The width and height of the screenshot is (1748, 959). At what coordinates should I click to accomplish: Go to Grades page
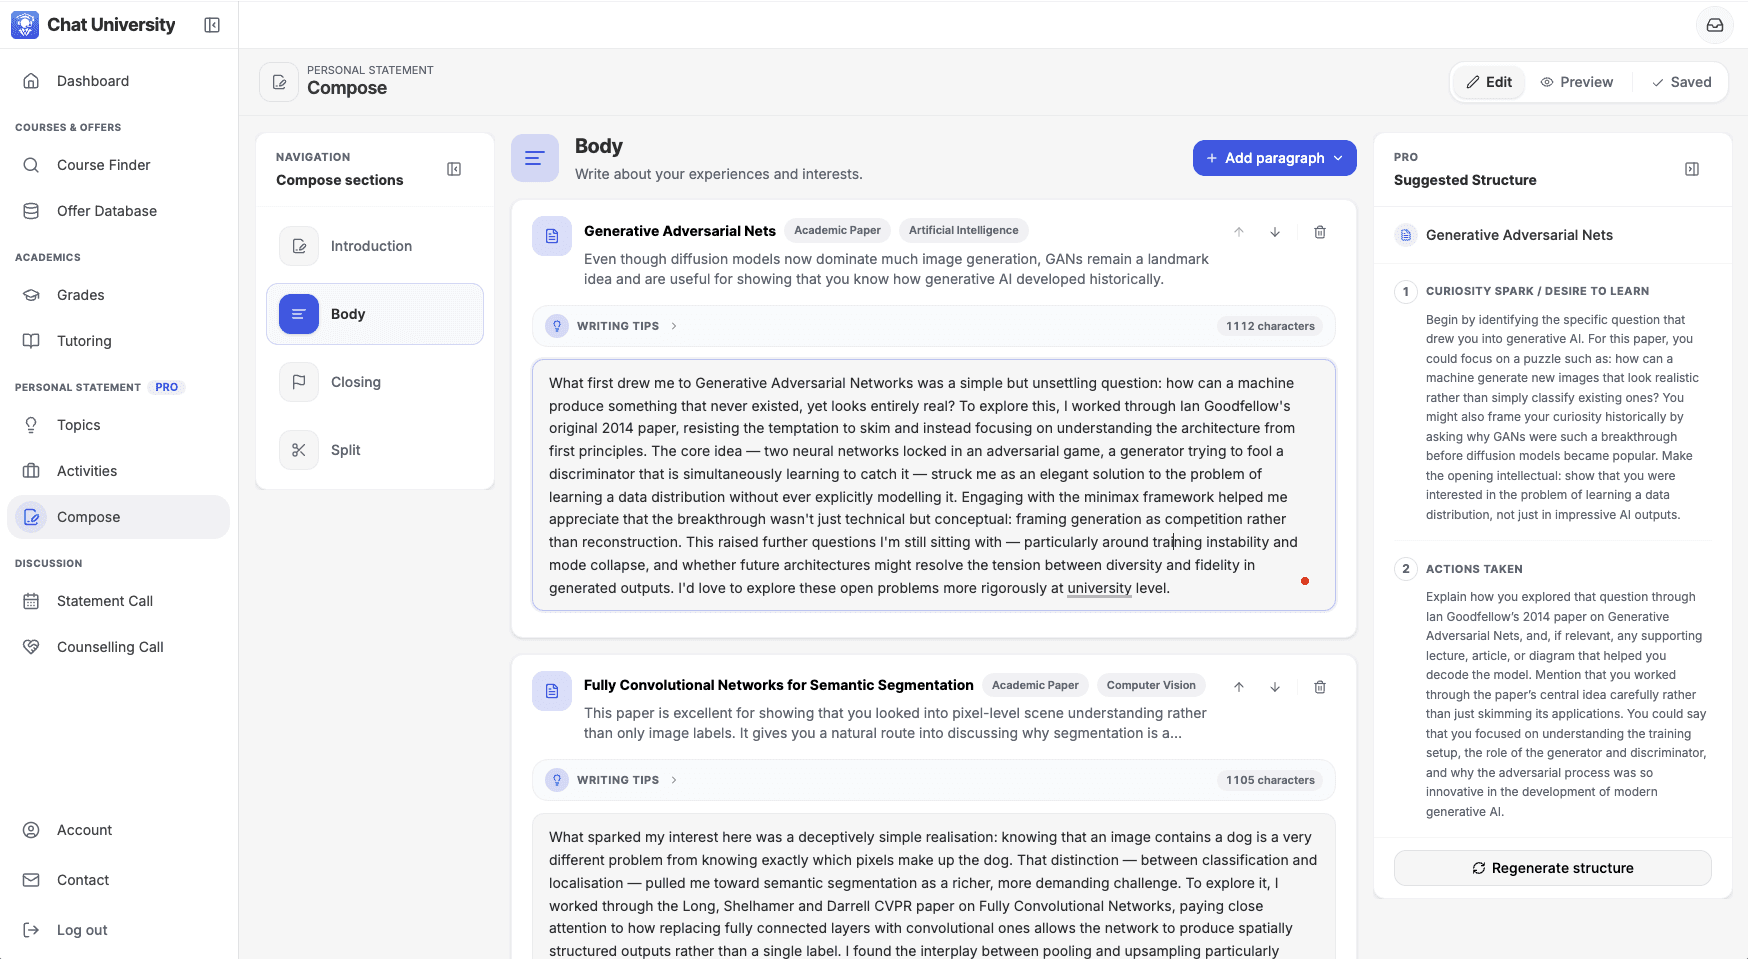tap(119, 295)
